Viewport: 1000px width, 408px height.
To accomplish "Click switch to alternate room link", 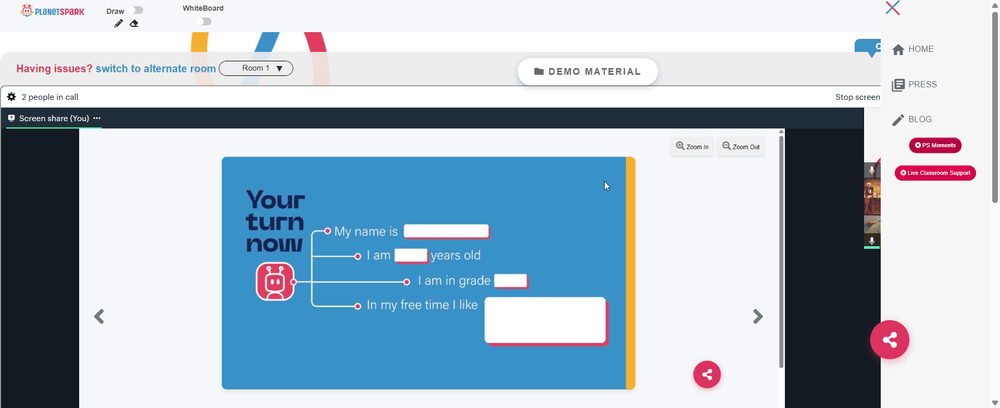I will pos(156,68).
